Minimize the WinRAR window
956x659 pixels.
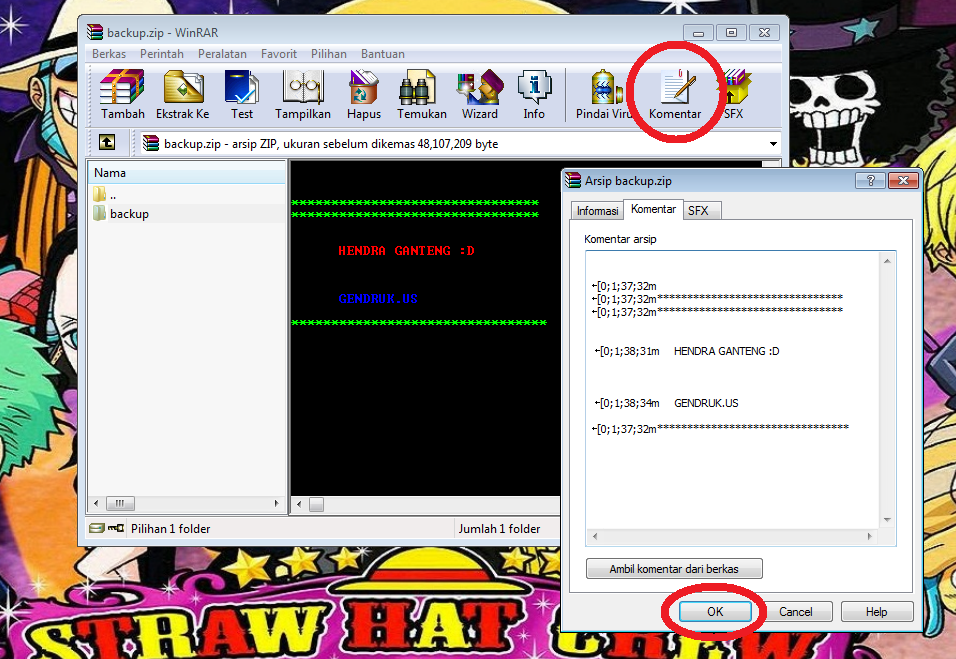pyautogui.click(x=698, y=33)
